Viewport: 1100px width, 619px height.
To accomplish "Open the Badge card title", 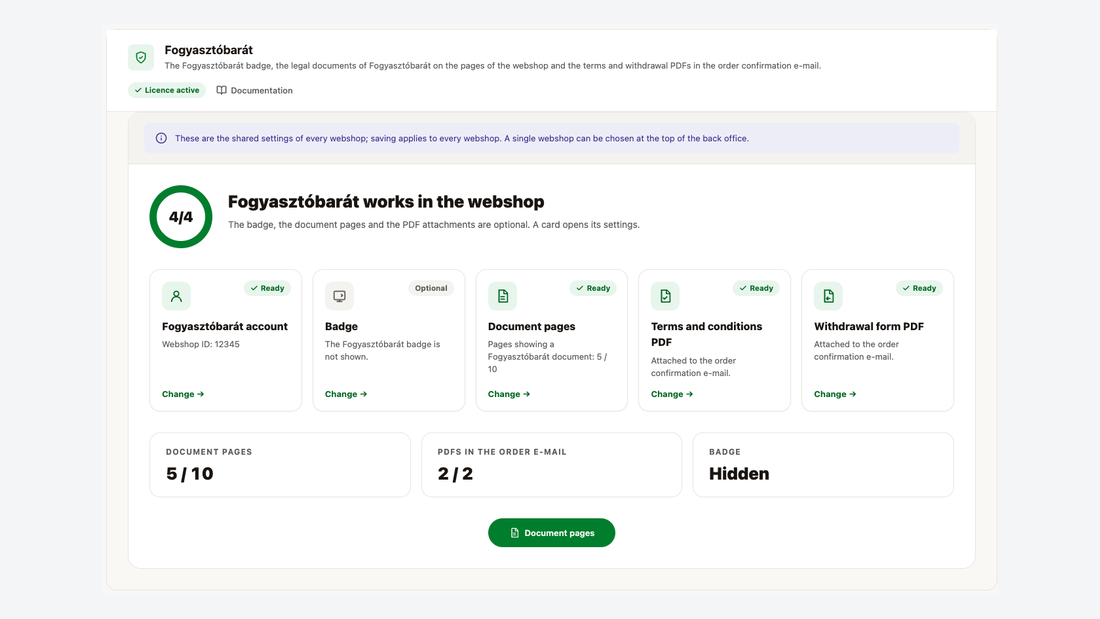I will 341,326.
